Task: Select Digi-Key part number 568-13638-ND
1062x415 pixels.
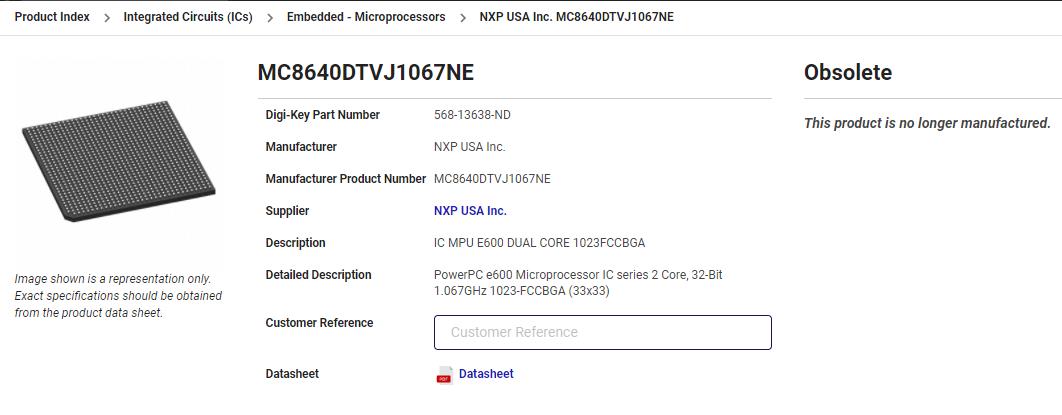Action: click(472, 115)
